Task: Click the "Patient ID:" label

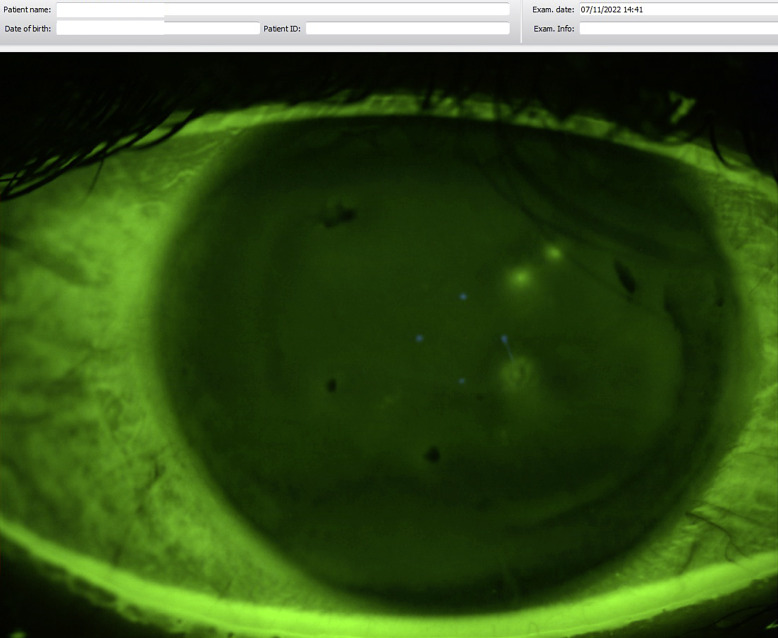Action: (x=282, y=29)
